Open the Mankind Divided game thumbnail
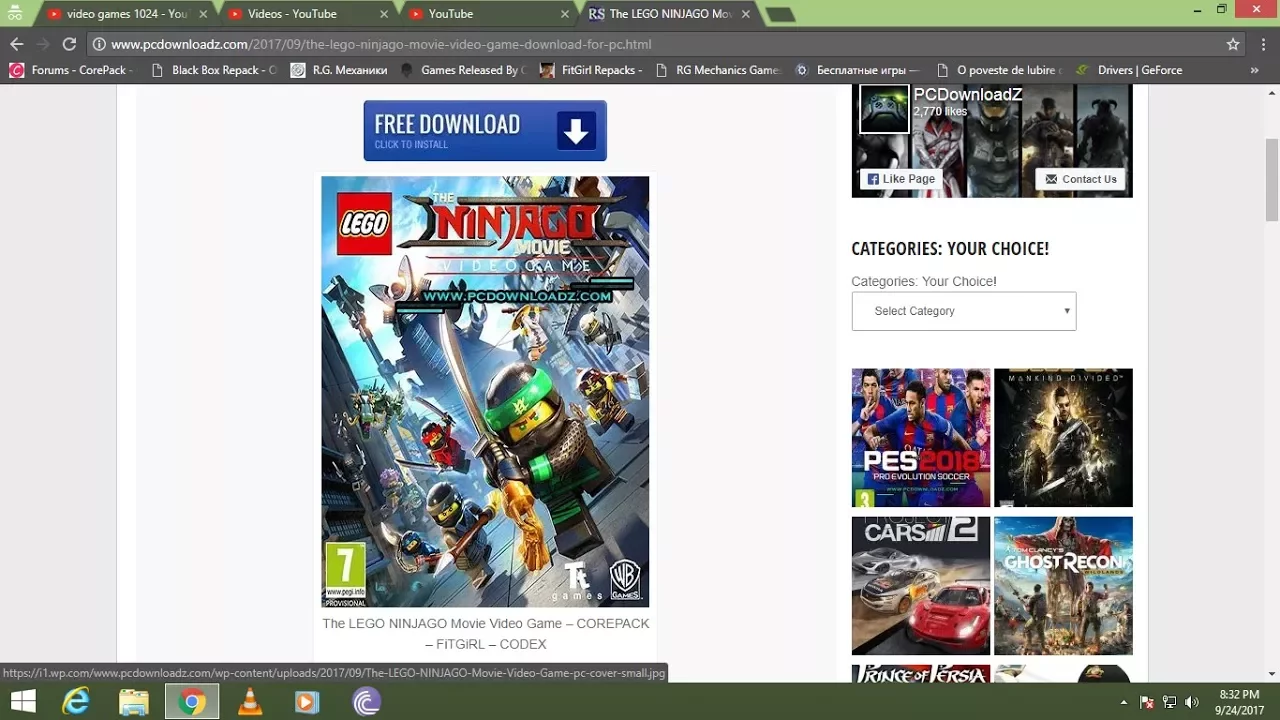 coord(1063,438)
